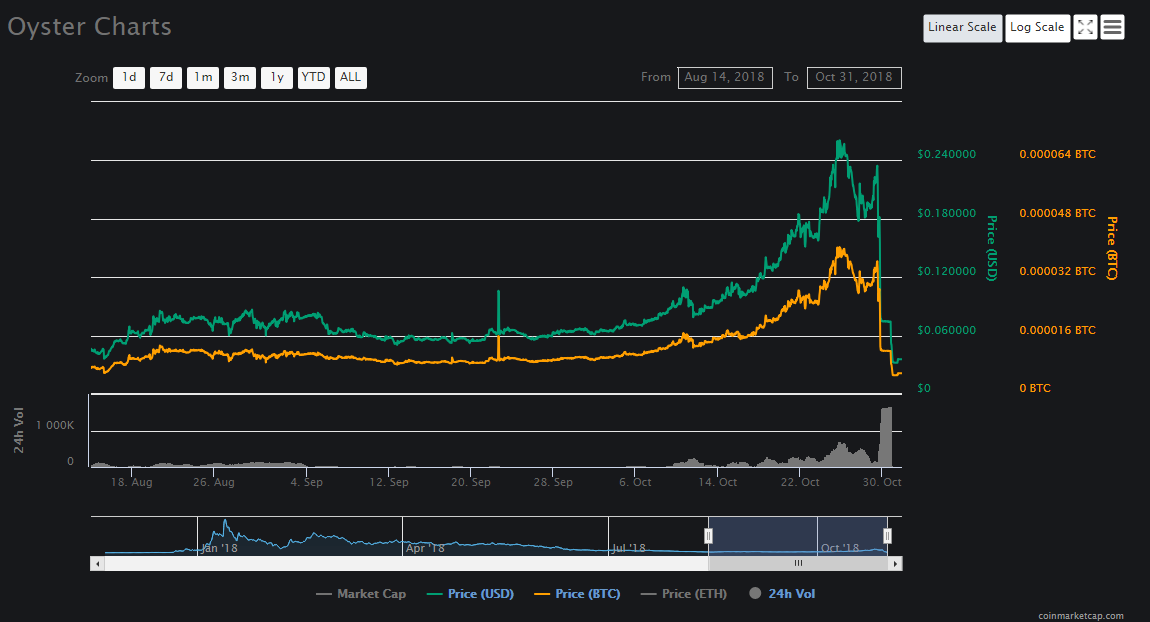1150x622 pixels.
Task: Click the selected range in navigator
Action: [x=798, y=535]
